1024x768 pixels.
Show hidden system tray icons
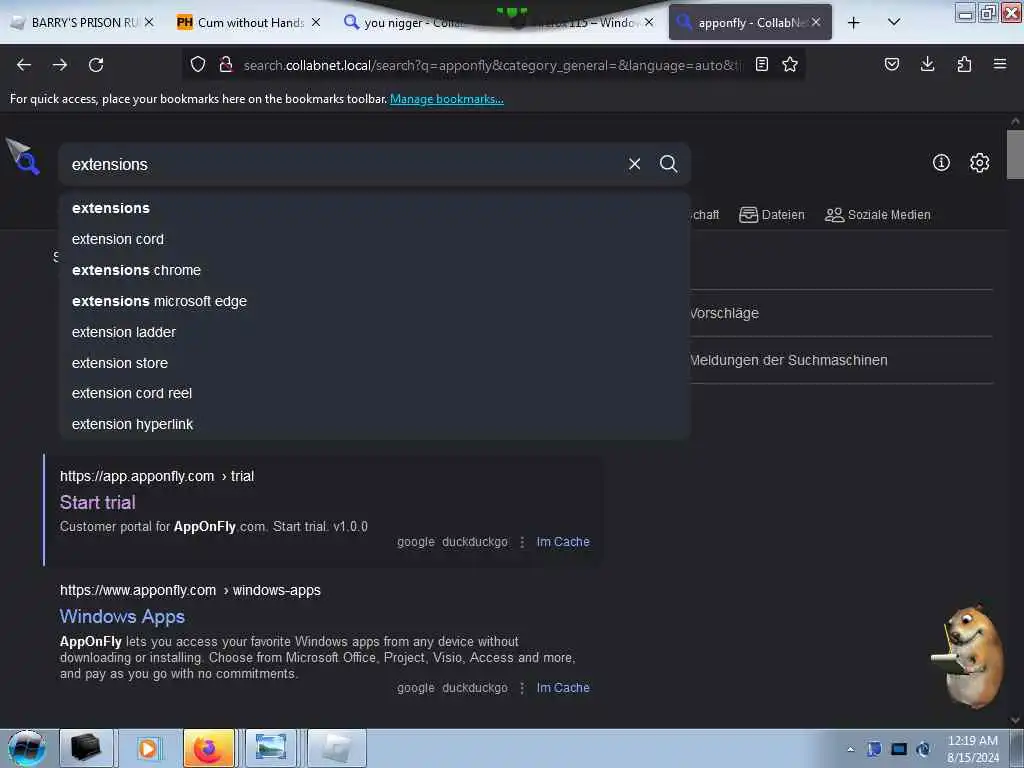click(x=850, y=749)
